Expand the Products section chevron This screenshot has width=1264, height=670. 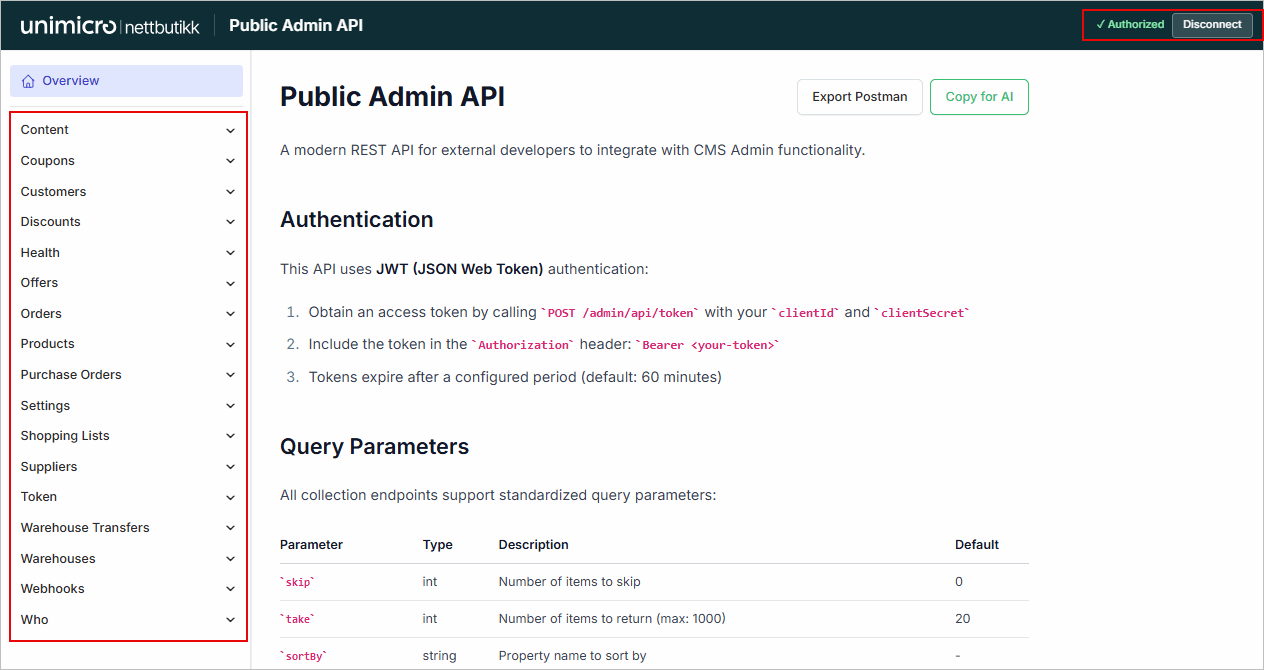pyautogui.click(x=230, y=344)
